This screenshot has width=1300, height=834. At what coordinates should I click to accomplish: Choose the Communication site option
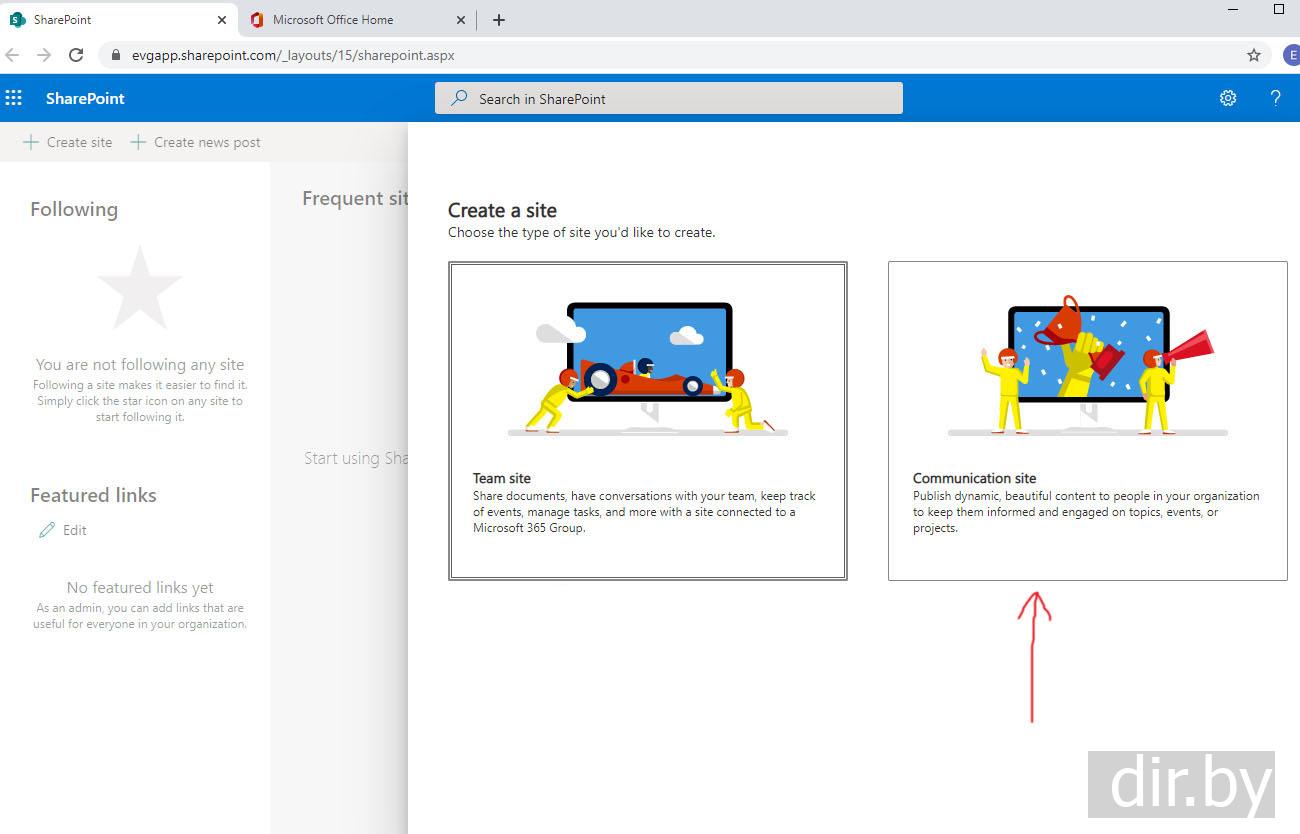(1087, 500)
